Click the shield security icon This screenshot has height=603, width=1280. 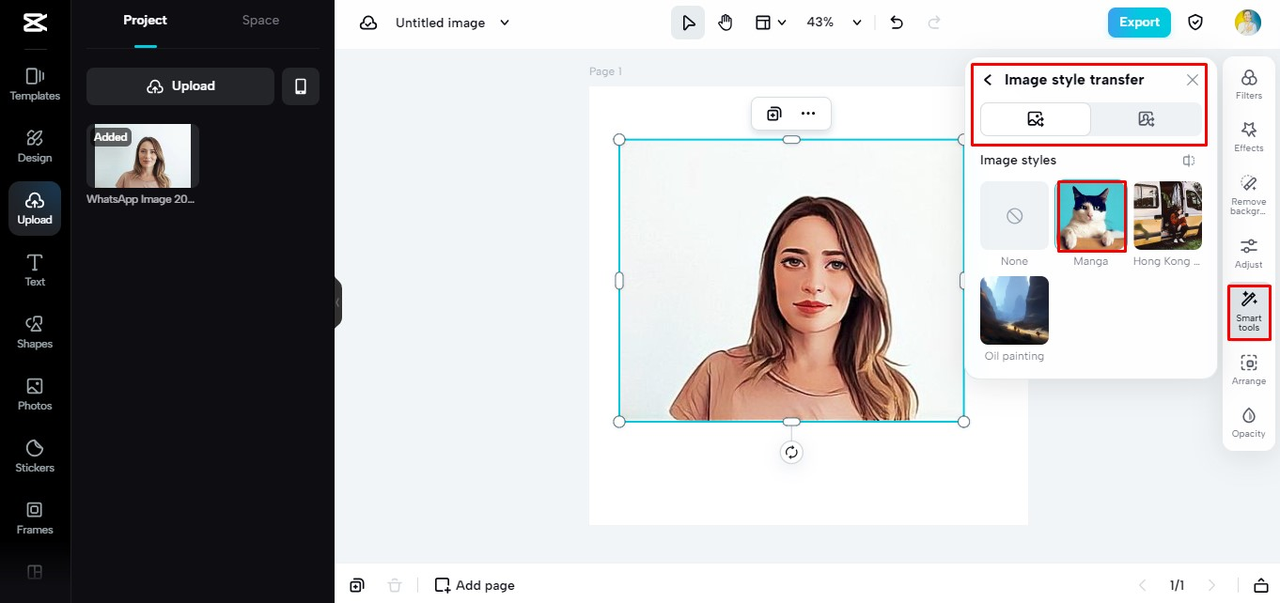point(1195,22)
